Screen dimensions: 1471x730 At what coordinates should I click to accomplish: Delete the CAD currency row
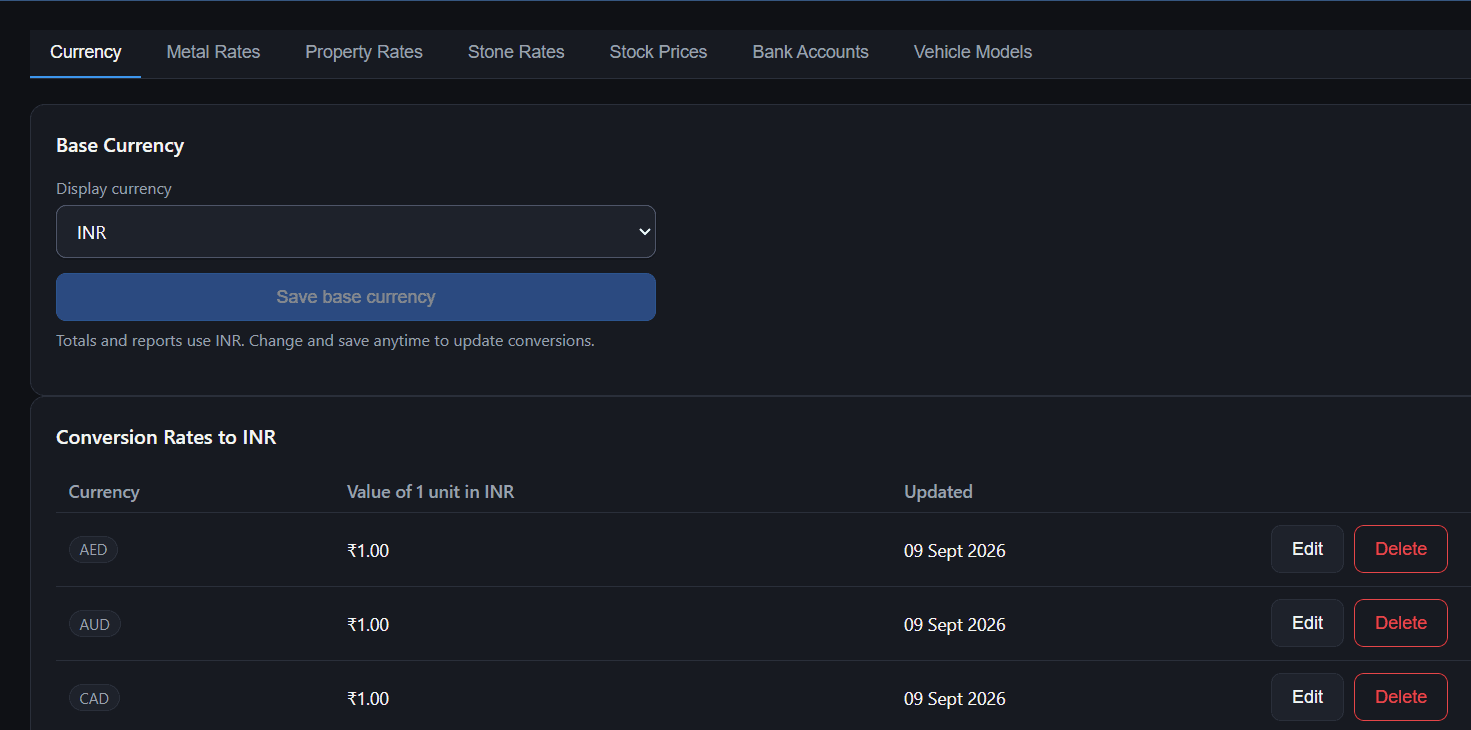point(1401,697)
